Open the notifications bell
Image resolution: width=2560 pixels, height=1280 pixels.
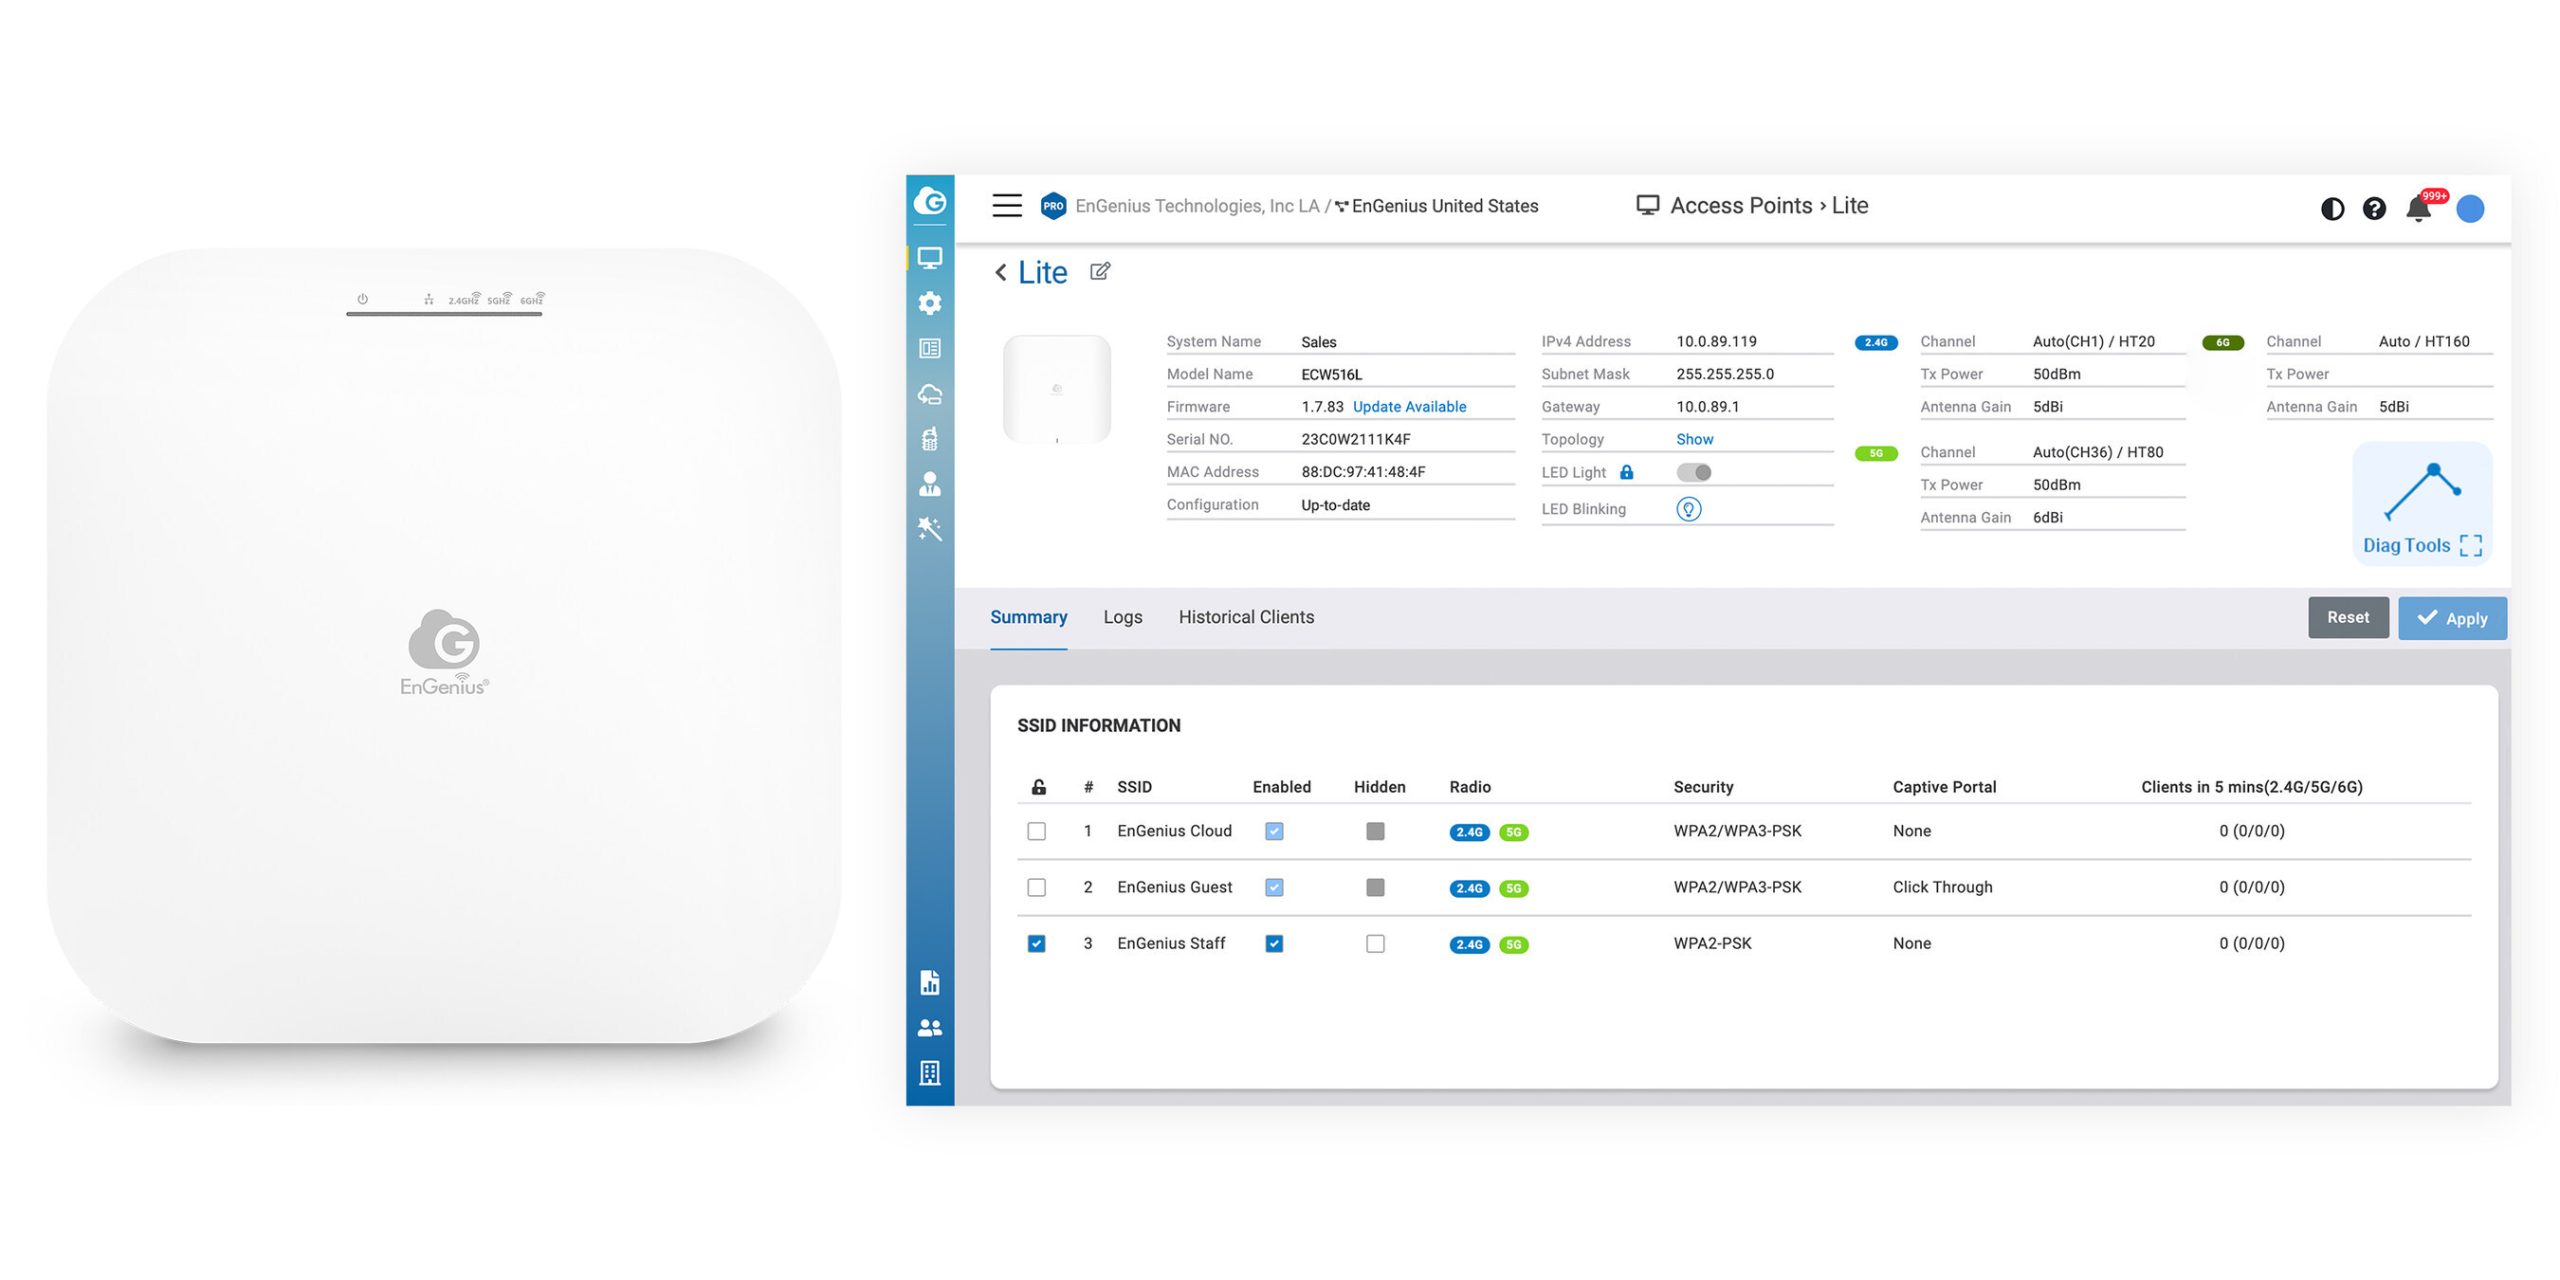click(x=2417, y=208)
